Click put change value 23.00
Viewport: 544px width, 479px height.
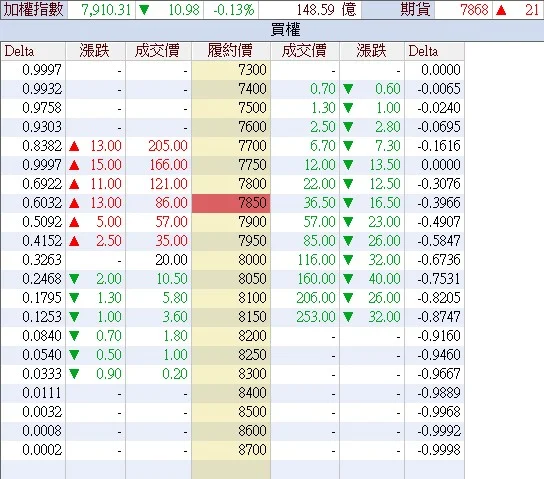384,222
